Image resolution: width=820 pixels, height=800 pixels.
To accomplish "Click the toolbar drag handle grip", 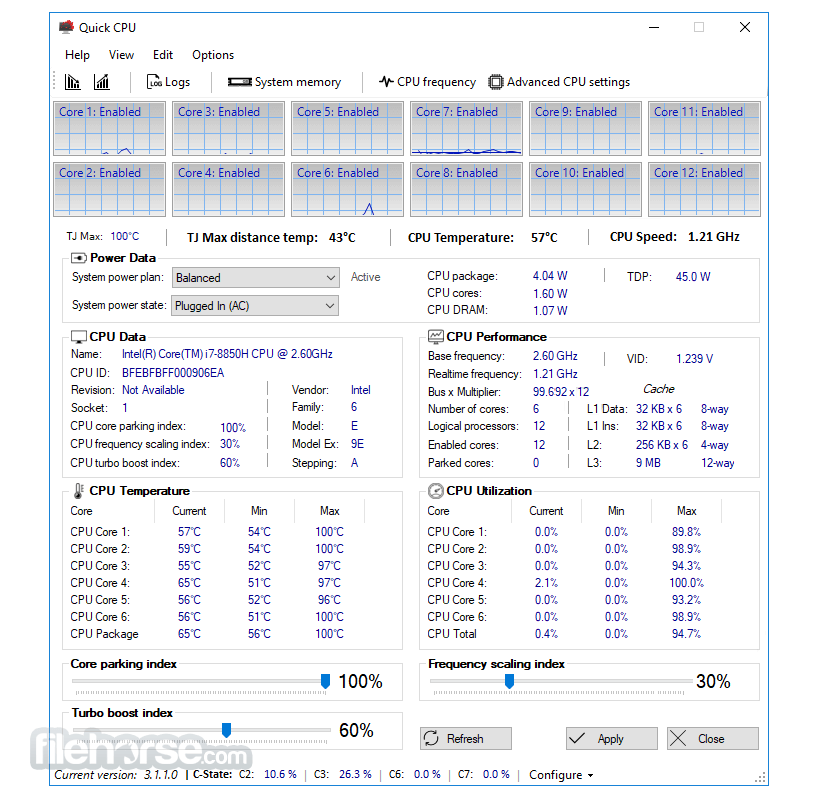I will (x=54, y=82).
